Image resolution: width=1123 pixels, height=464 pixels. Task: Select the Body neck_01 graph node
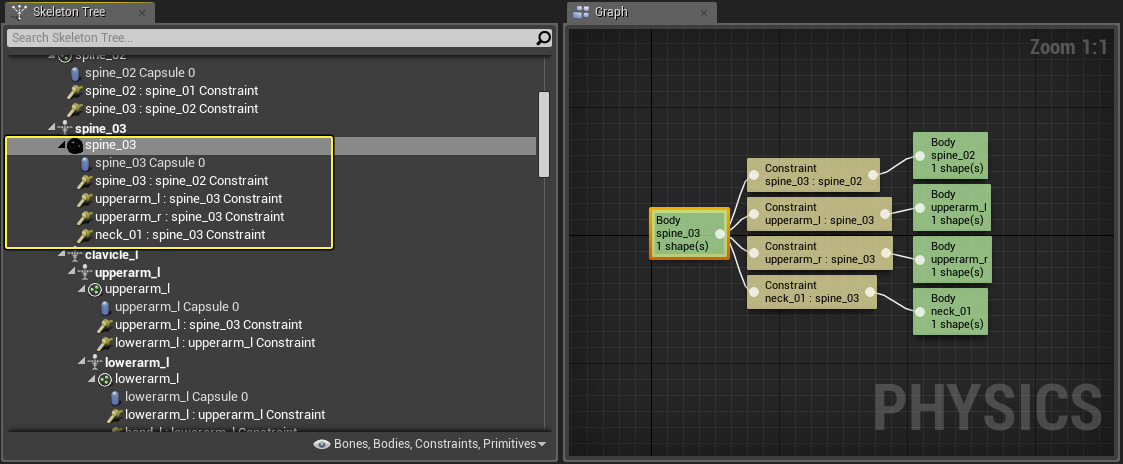(x=949, y=311)
